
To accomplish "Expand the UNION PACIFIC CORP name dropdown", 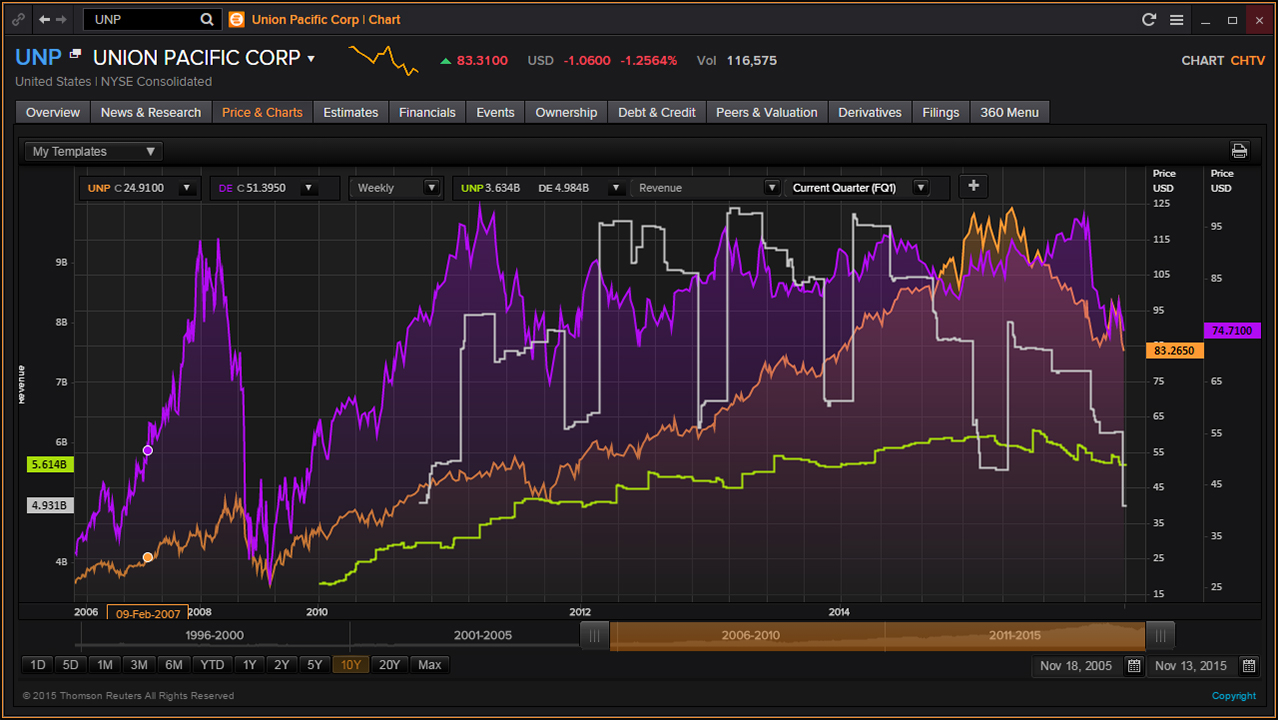I will 311,58.
